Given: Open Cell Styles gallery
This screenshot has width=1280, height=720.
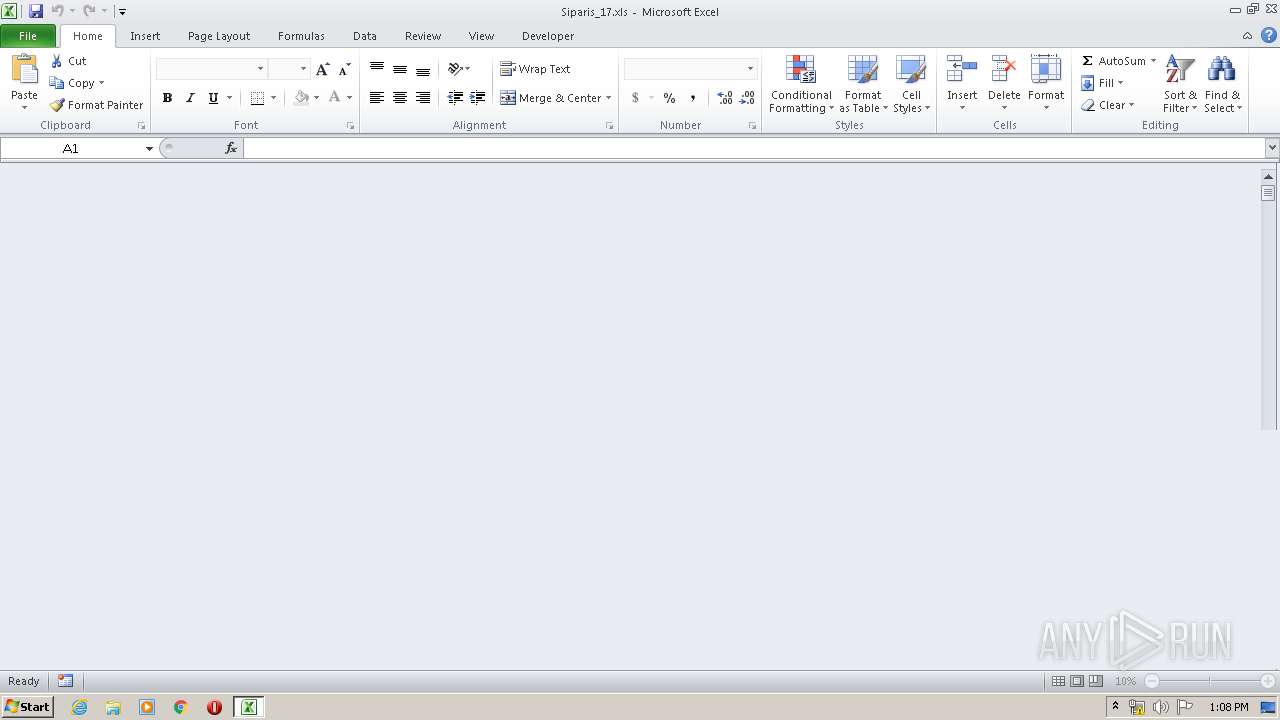Looking at the screenshot, I should 911,84.
